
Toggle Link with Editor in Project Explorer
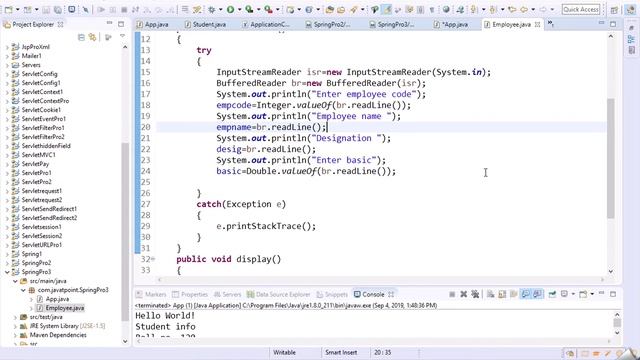[x=93, y=38]
